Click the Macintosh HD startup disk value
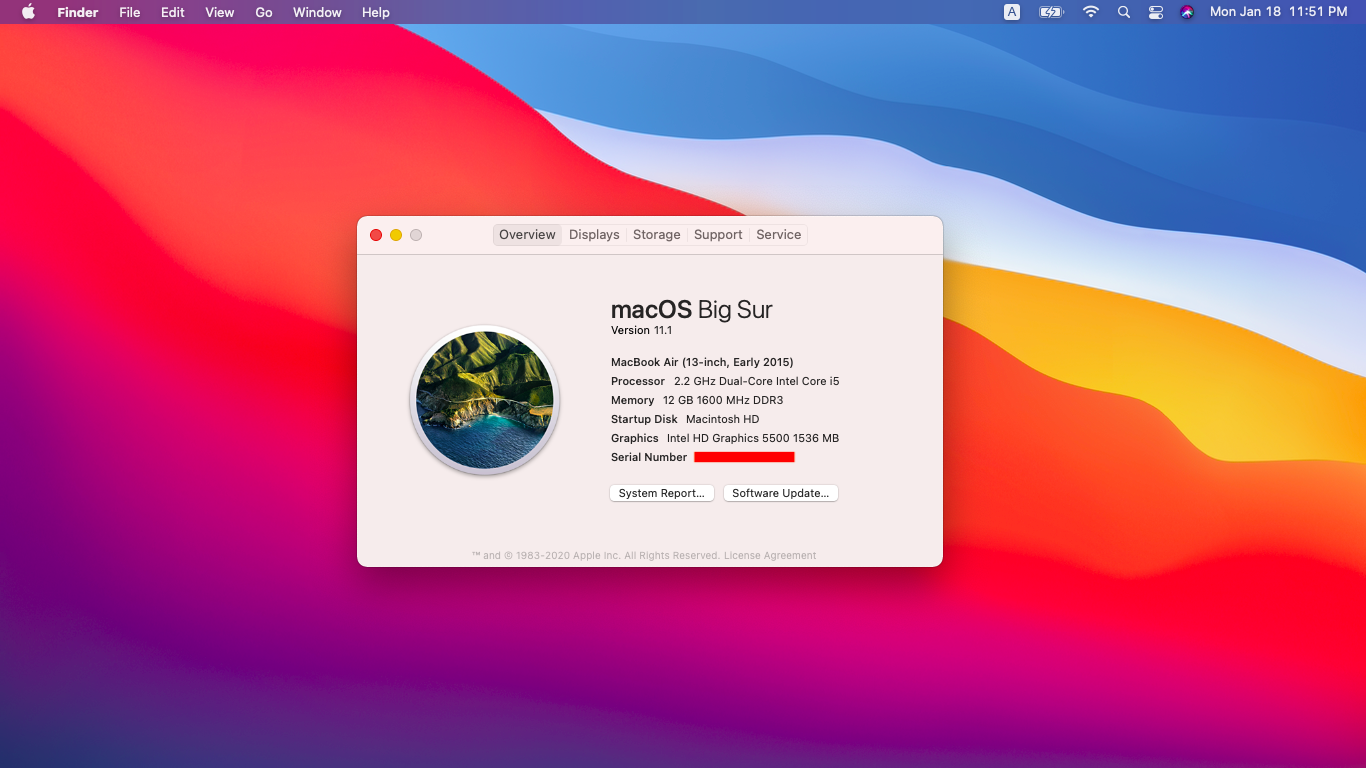Image resolution: width=1366 pixels, height=768 pixels. (x=722, y=419)
